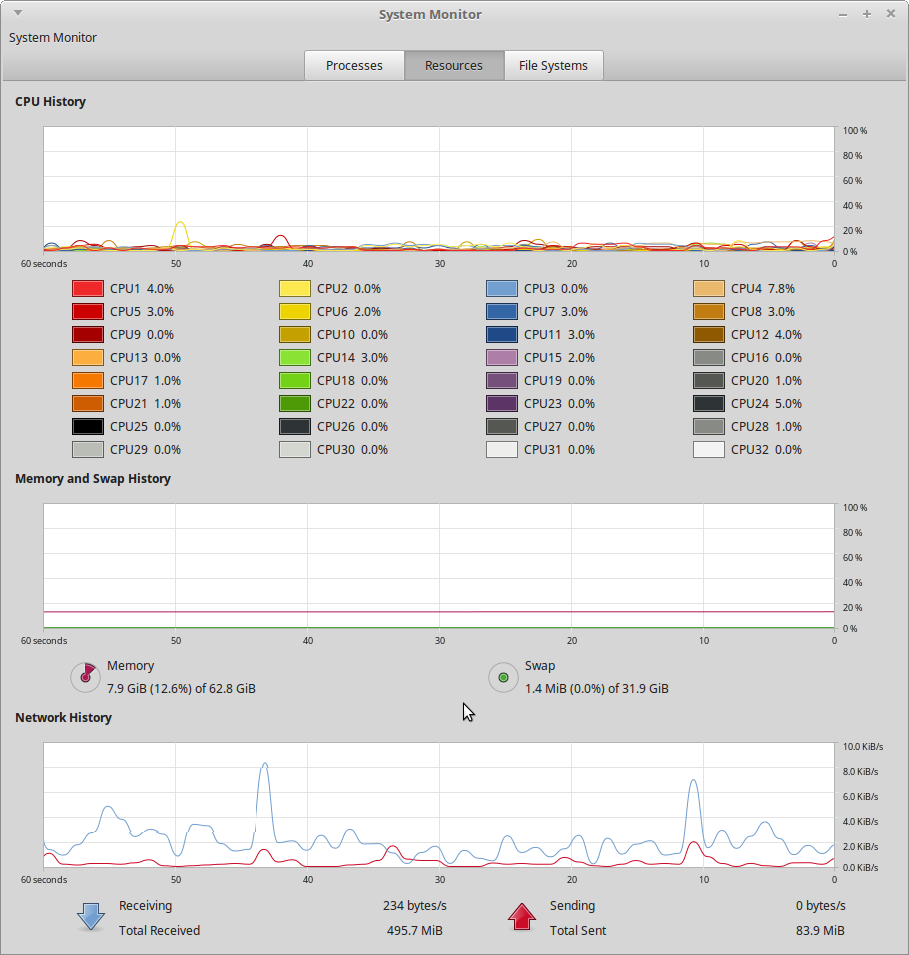Image resolution: width=909 pixels, height=955 pixels.
Task: Click the '234 bytes/s' receiving rate
Action: pyautogui.click(x=415, y=906)
